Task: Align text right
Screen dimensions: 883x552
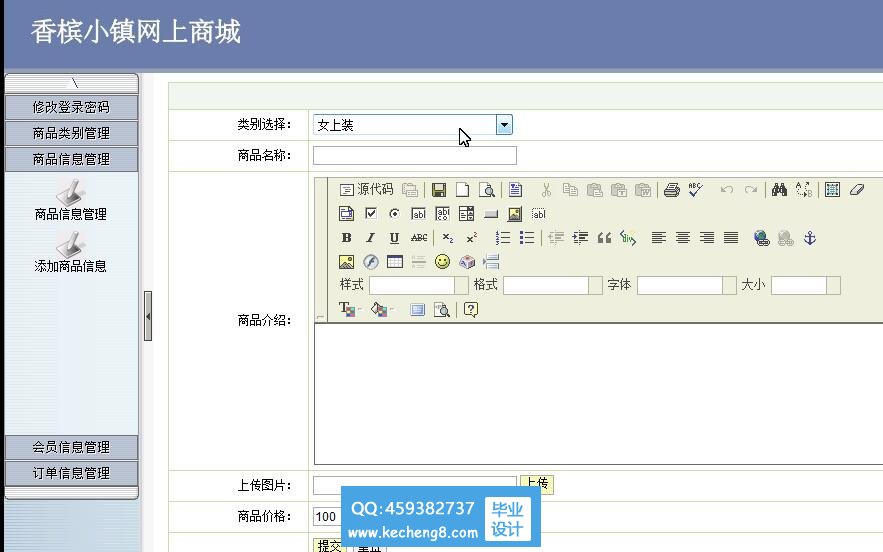Action: click(x=707, y=238)
